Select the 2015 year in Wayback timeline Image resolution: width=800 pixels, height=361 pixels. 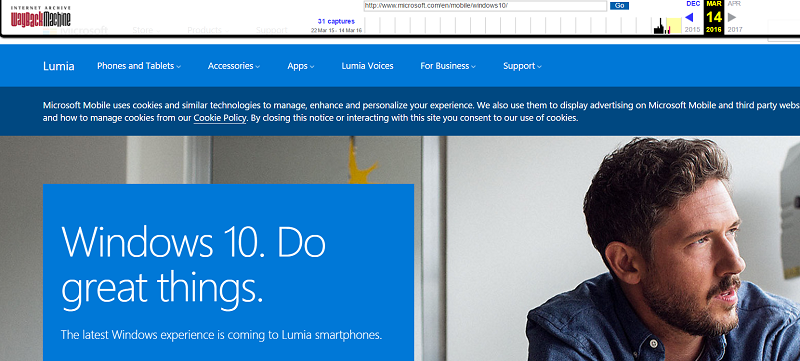click(x=692, y=30)
